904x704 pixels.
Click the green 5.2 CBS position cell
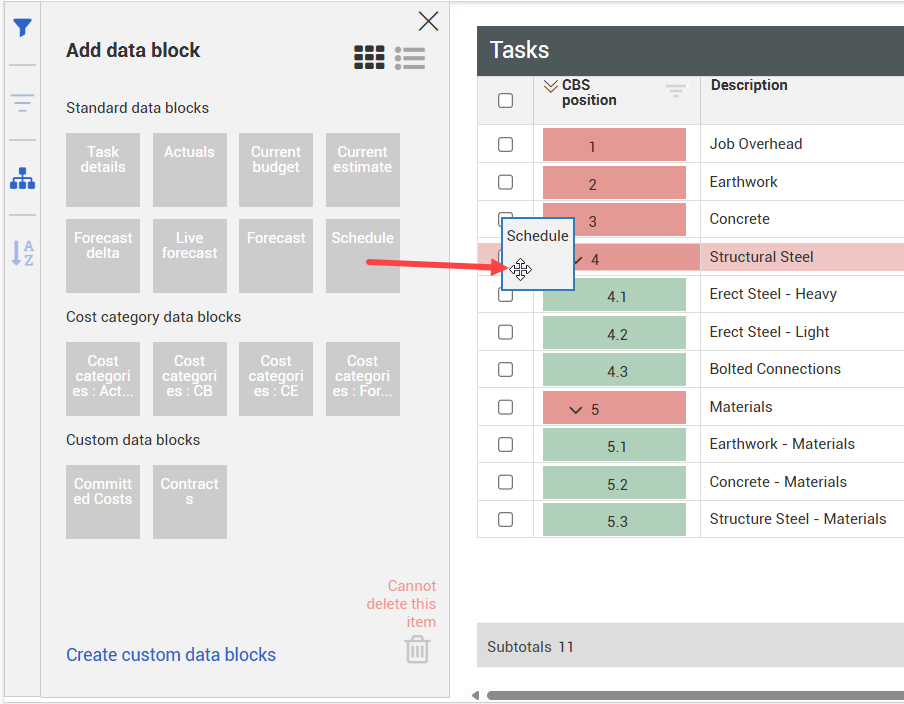click(x=616, y=484)
